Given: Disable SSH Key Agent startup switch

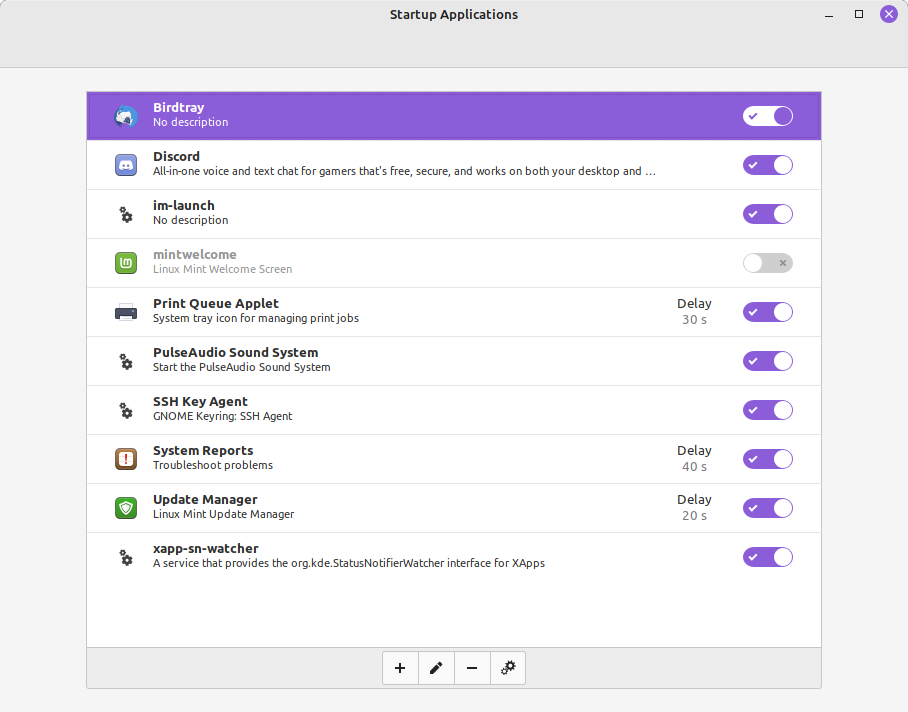Looking at the screenshot, I should [x=768, y=410].
